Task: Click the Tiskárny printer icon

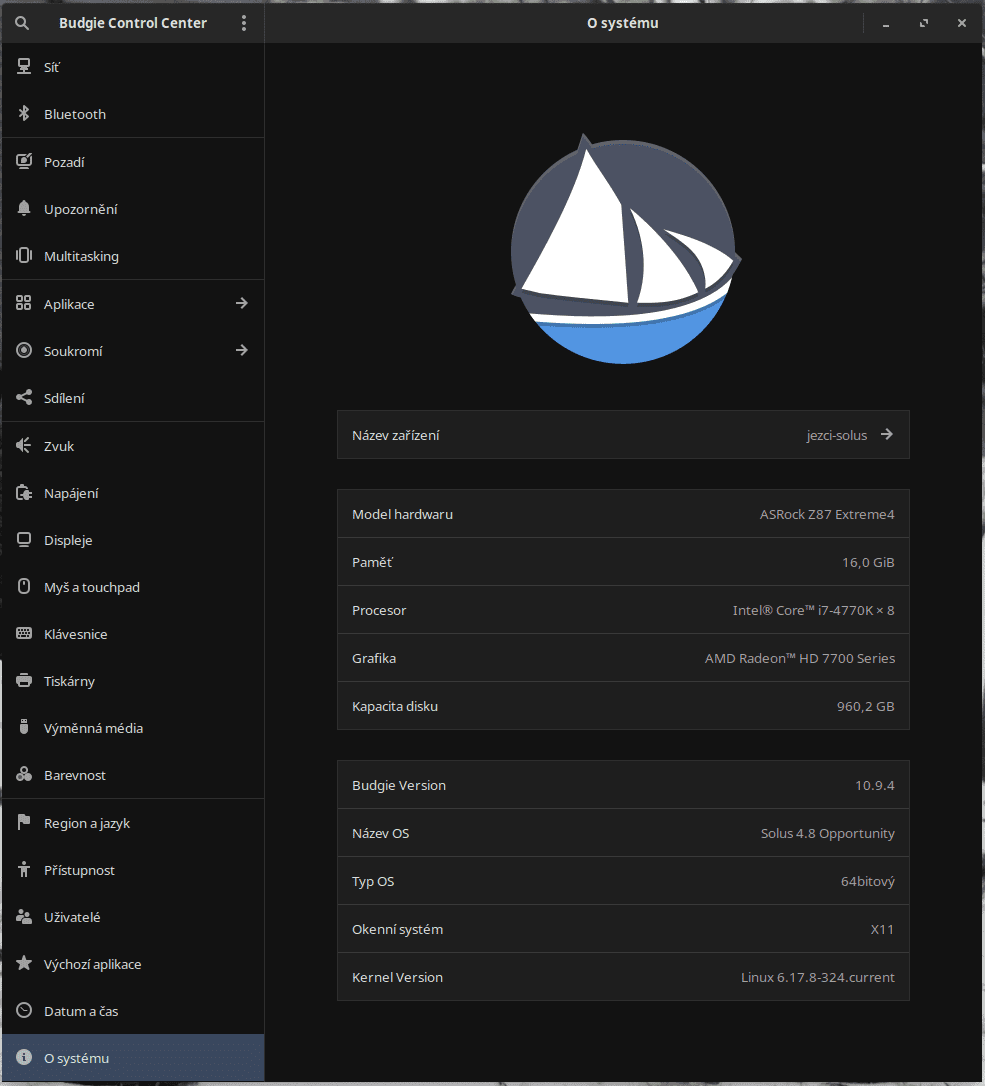Action: [x=24, y=681]
